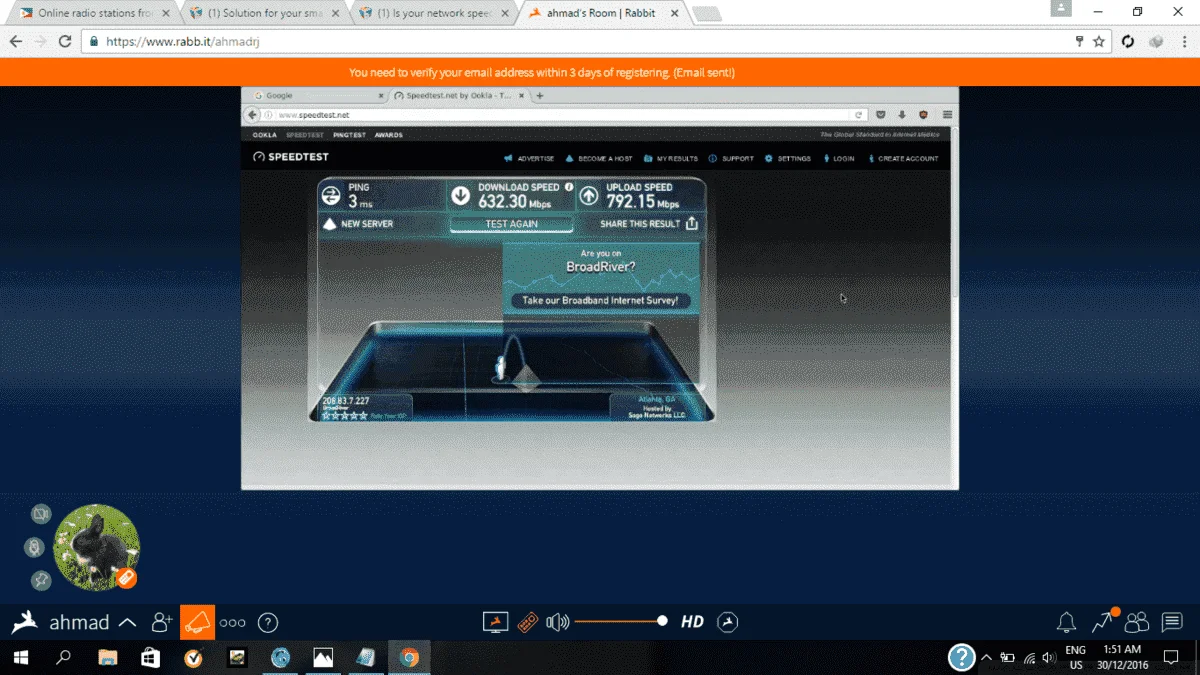This screenshot has height=675, width=1200.
Task: Open remote Firefox hamburger menu
Action: pyautogui.click(x=947, y=115)
